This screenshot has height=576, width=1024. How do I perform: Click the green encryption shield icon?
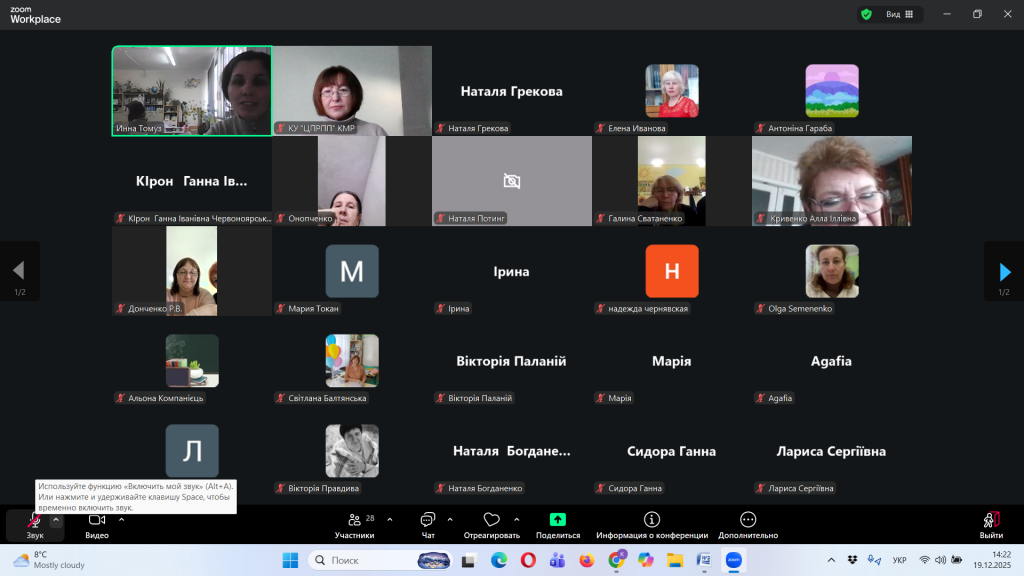[866, 14]
